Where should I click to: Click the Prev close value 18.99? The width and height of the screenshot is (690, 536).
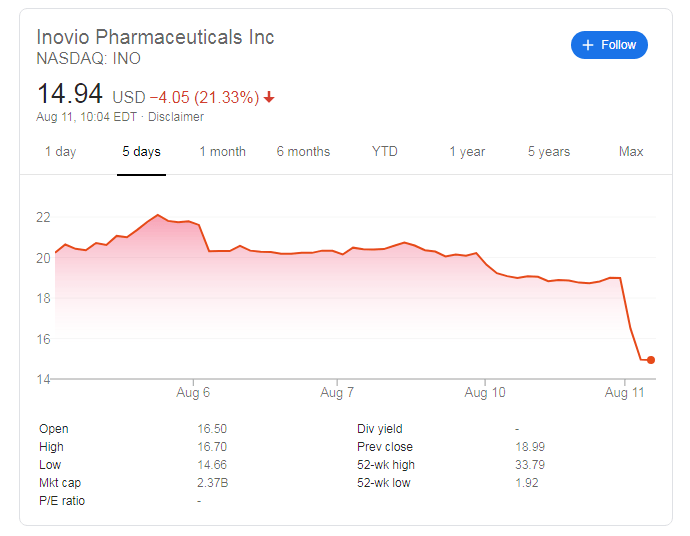[530, 447]
